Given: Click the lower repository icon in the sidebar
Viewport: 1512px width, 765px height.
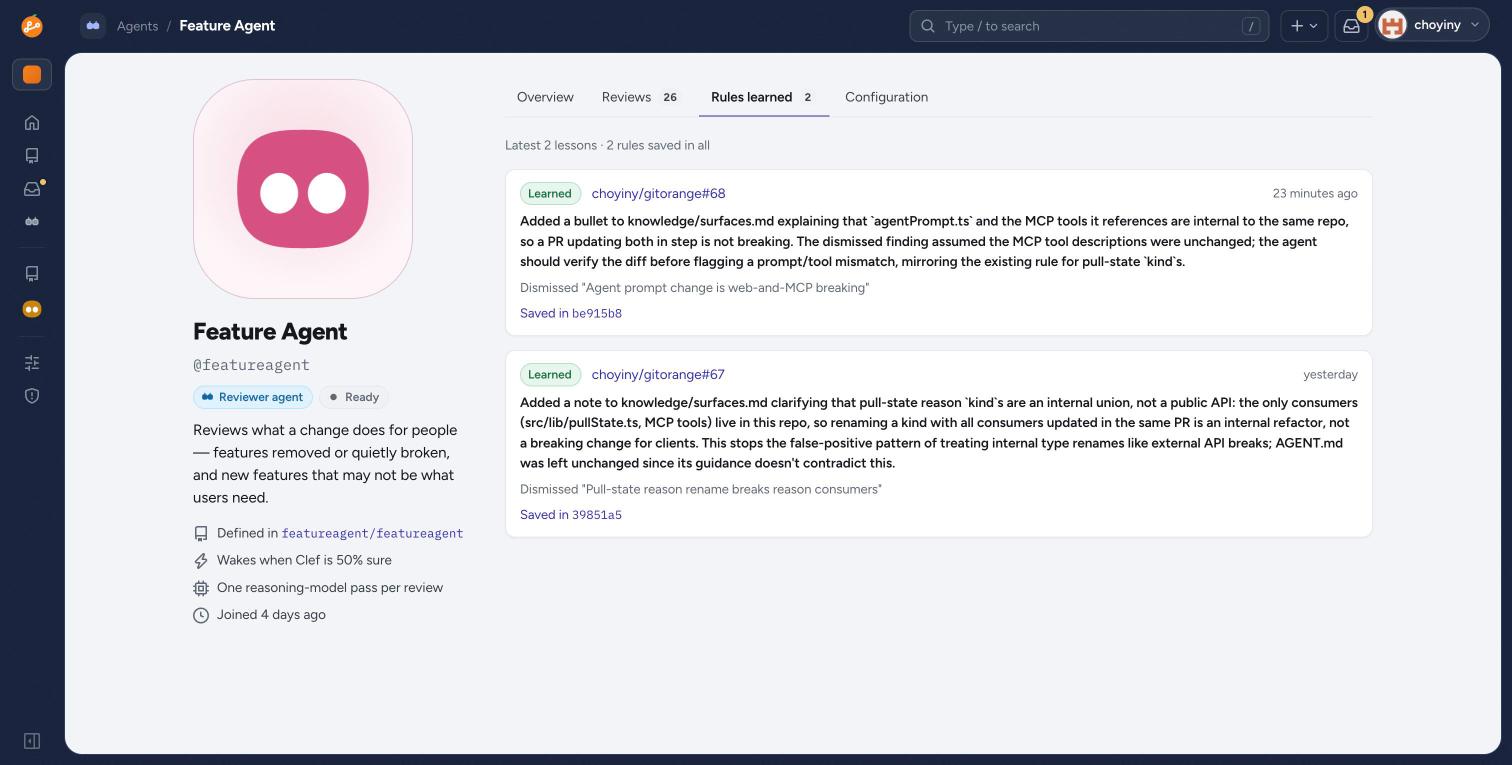Looking at the screenshot, I should pyautogui.click(x=32, y=273).
